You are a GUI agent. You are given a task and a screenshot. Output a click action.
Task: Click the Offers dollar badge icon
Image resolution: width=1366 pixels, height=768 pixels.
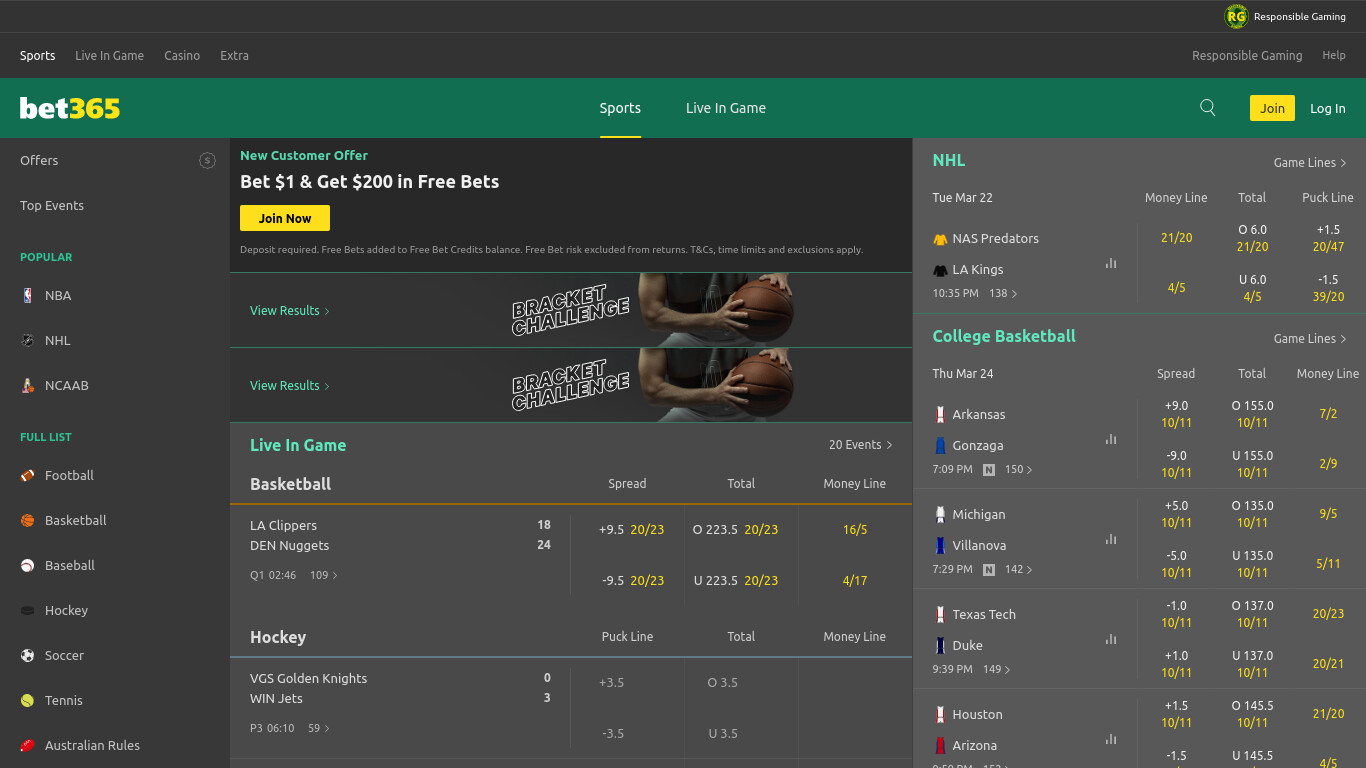[207, 160]
